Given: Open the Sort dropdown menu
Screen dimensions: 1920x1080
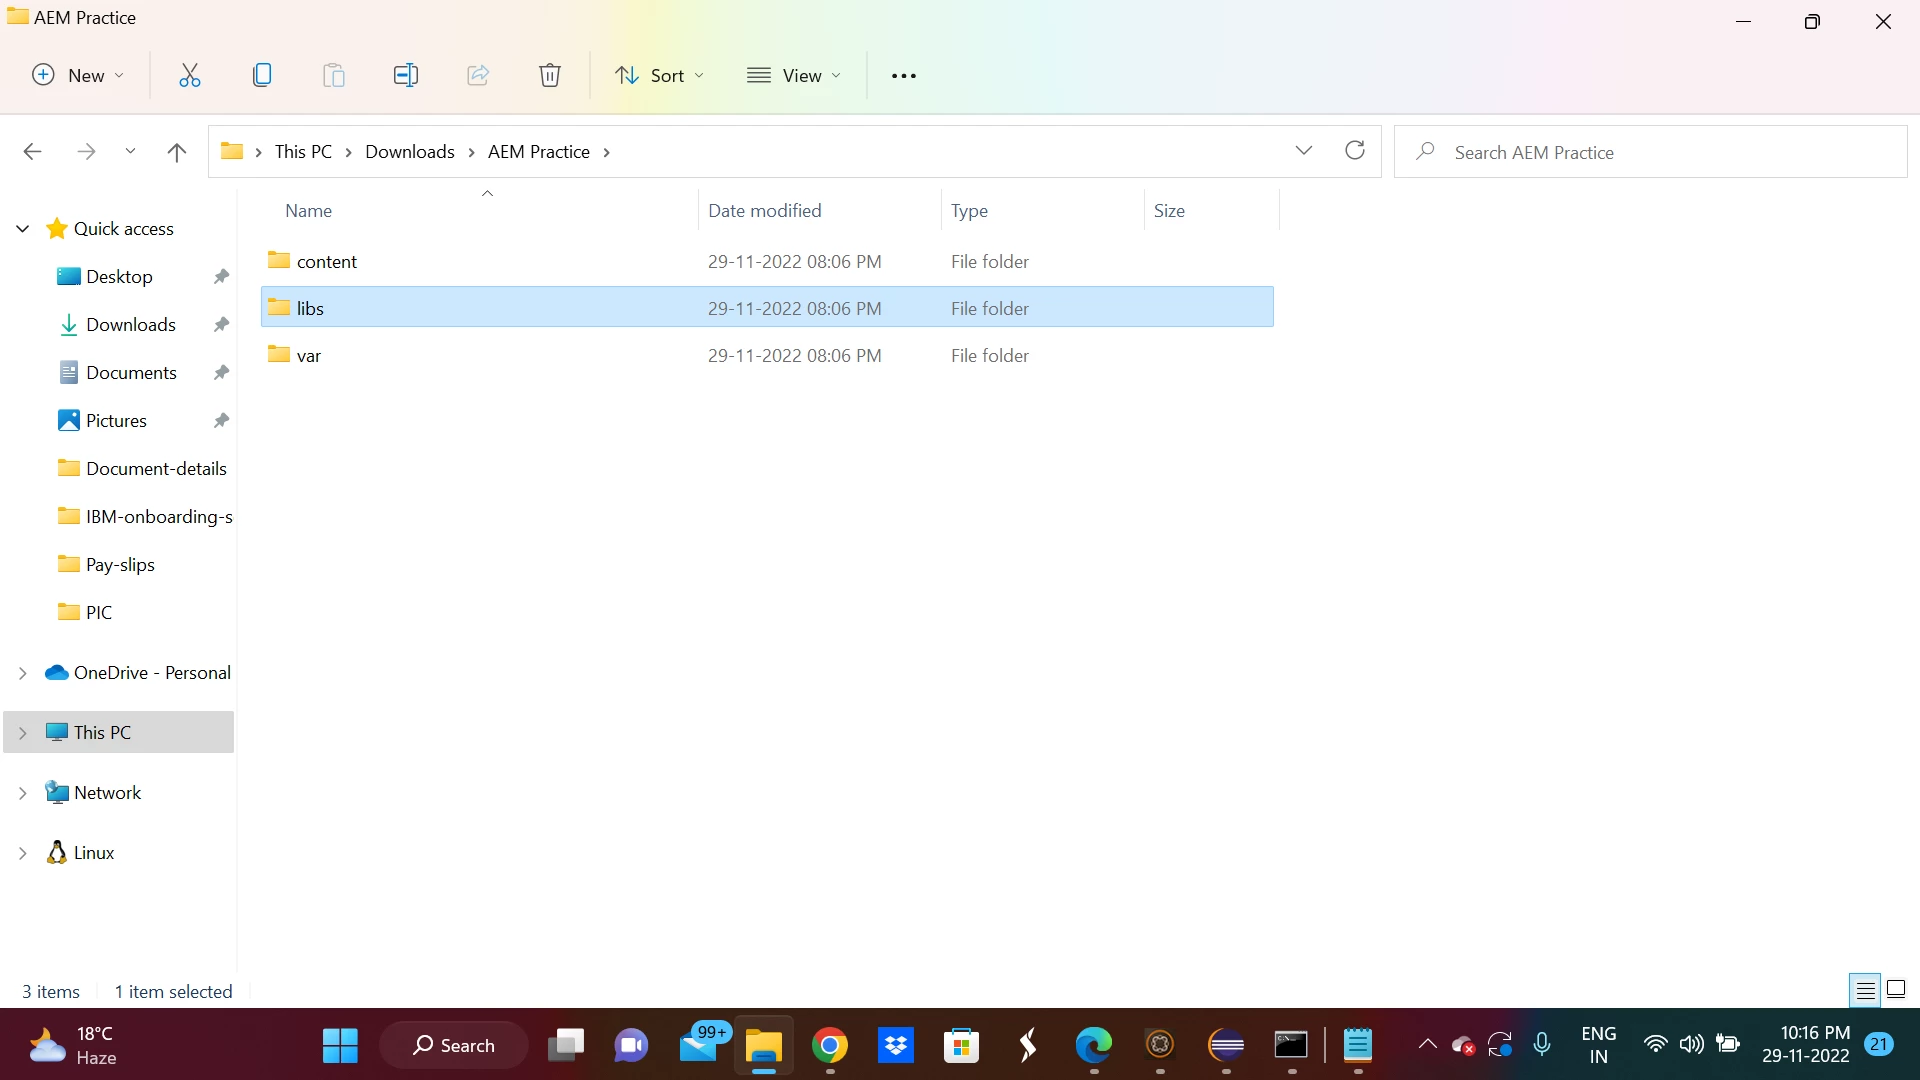Looking at the screenshot, I should 659,75.
